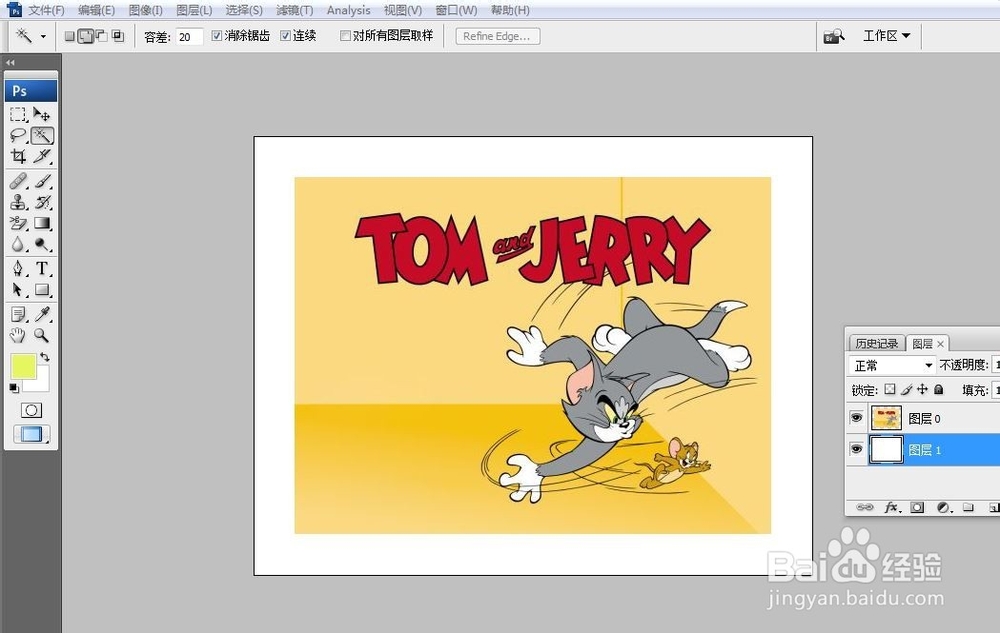Toggle lock all padlock icon
Screen dimensions: 1000x633
(x=938, y=389)
